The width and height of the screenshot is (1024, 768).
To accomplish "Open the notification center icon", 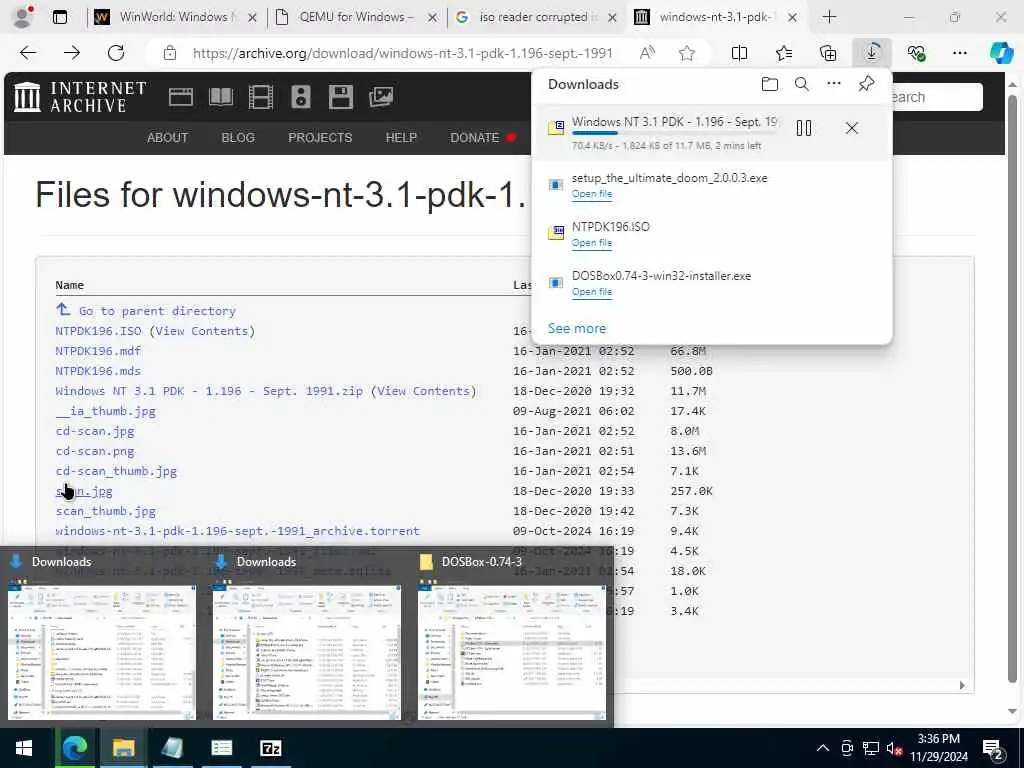I will tap(993, 748).
